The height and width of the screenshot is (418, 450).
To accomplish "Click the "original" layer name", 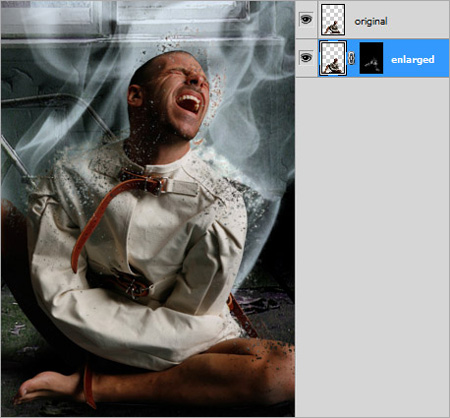I will 371,22.
